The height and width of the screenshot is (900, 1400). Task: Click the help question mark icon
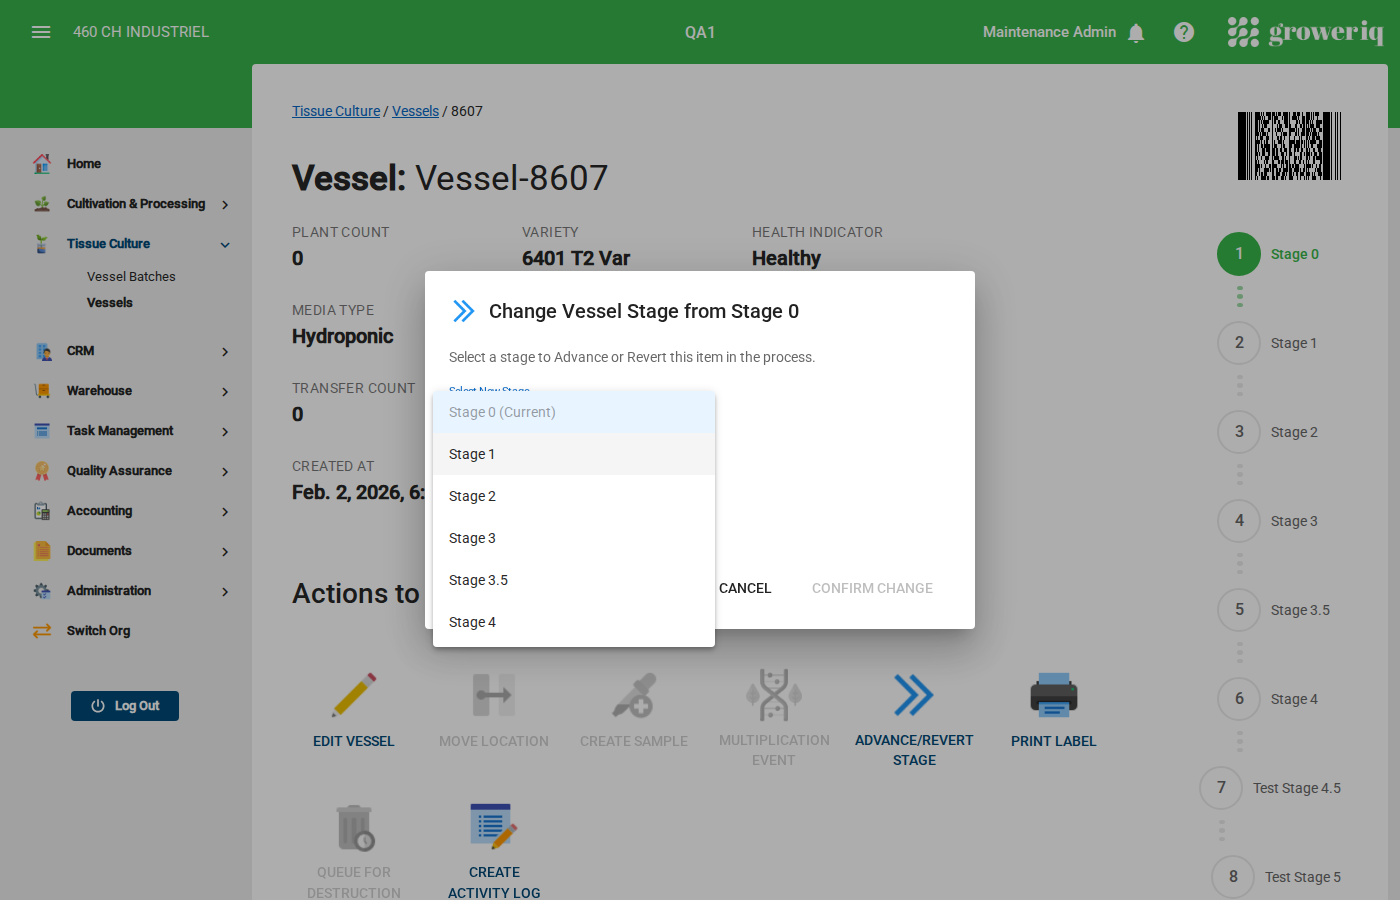(x=1184, y=31)
